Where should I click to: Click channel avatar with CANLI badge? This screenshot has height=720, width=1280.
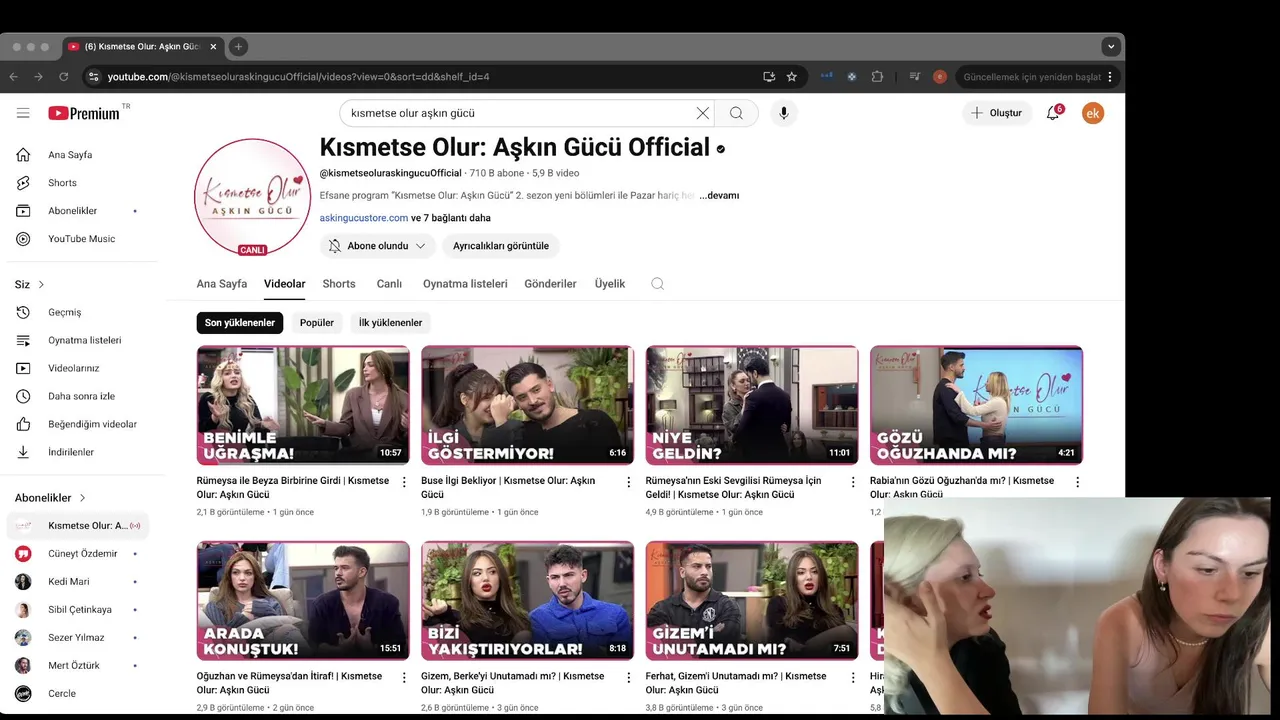coord(252,198)
